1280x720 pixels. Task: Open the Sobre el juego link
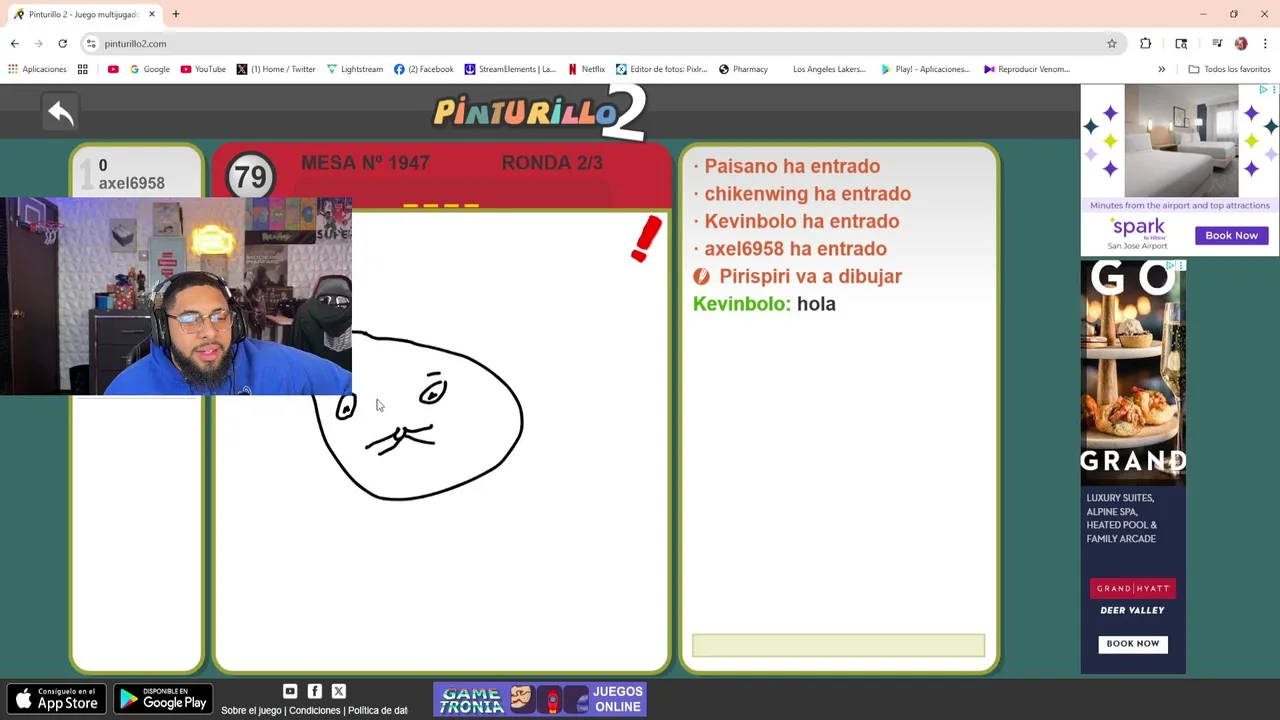pos(251,710)
